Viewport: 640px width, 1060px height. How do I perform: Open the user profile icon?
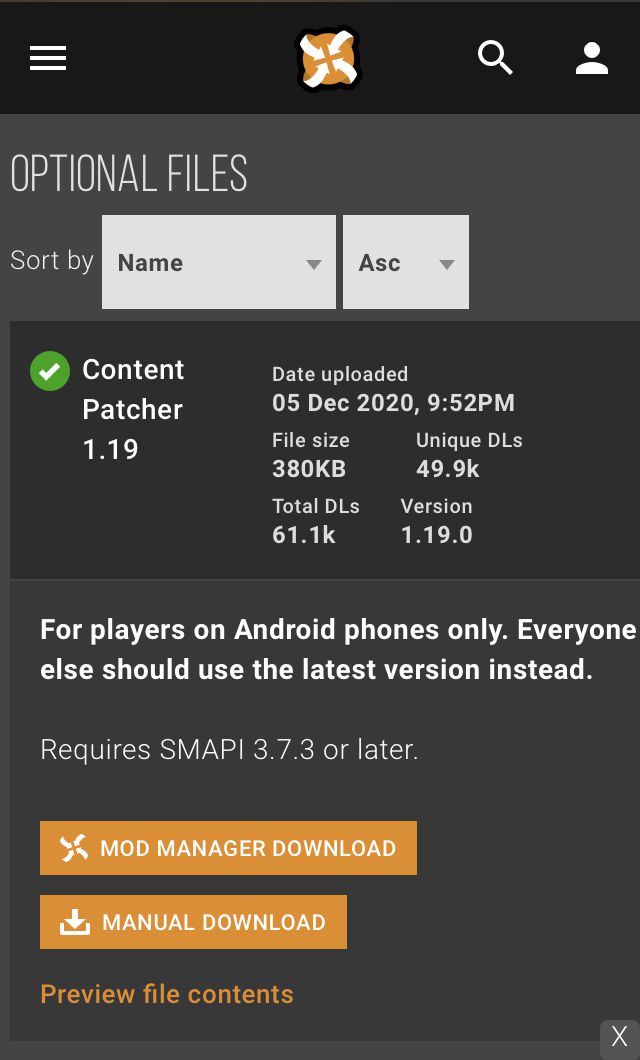592,59
